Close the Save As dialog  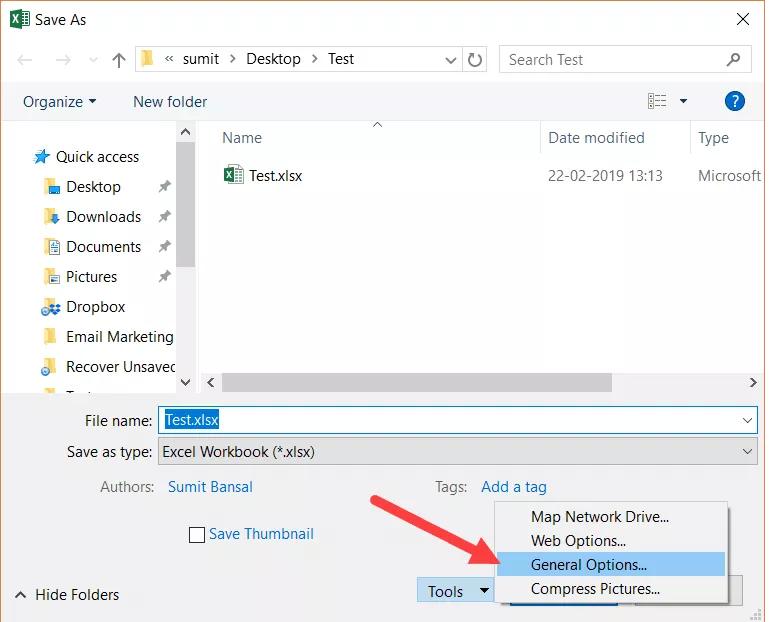click(x=743, y=19)
